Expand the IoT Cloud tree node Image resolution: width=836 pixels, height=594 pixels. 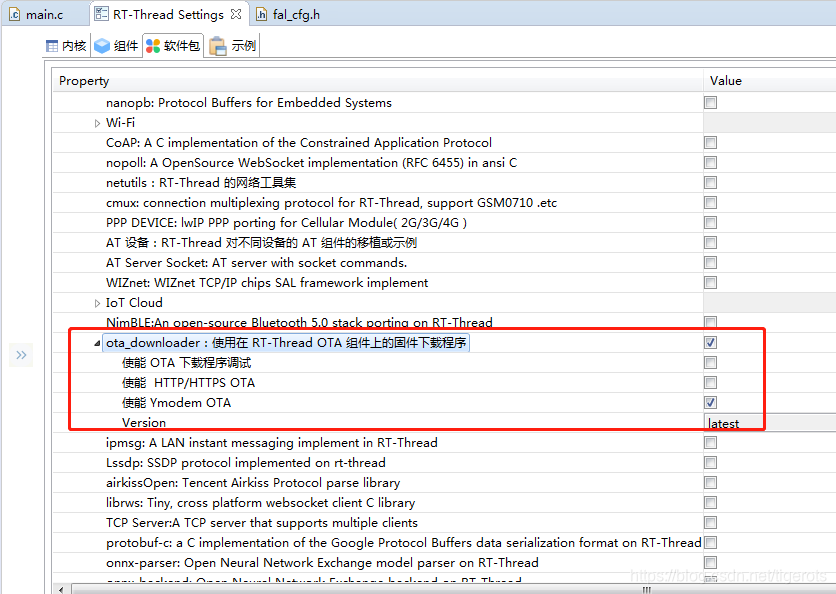pos(97,303)
